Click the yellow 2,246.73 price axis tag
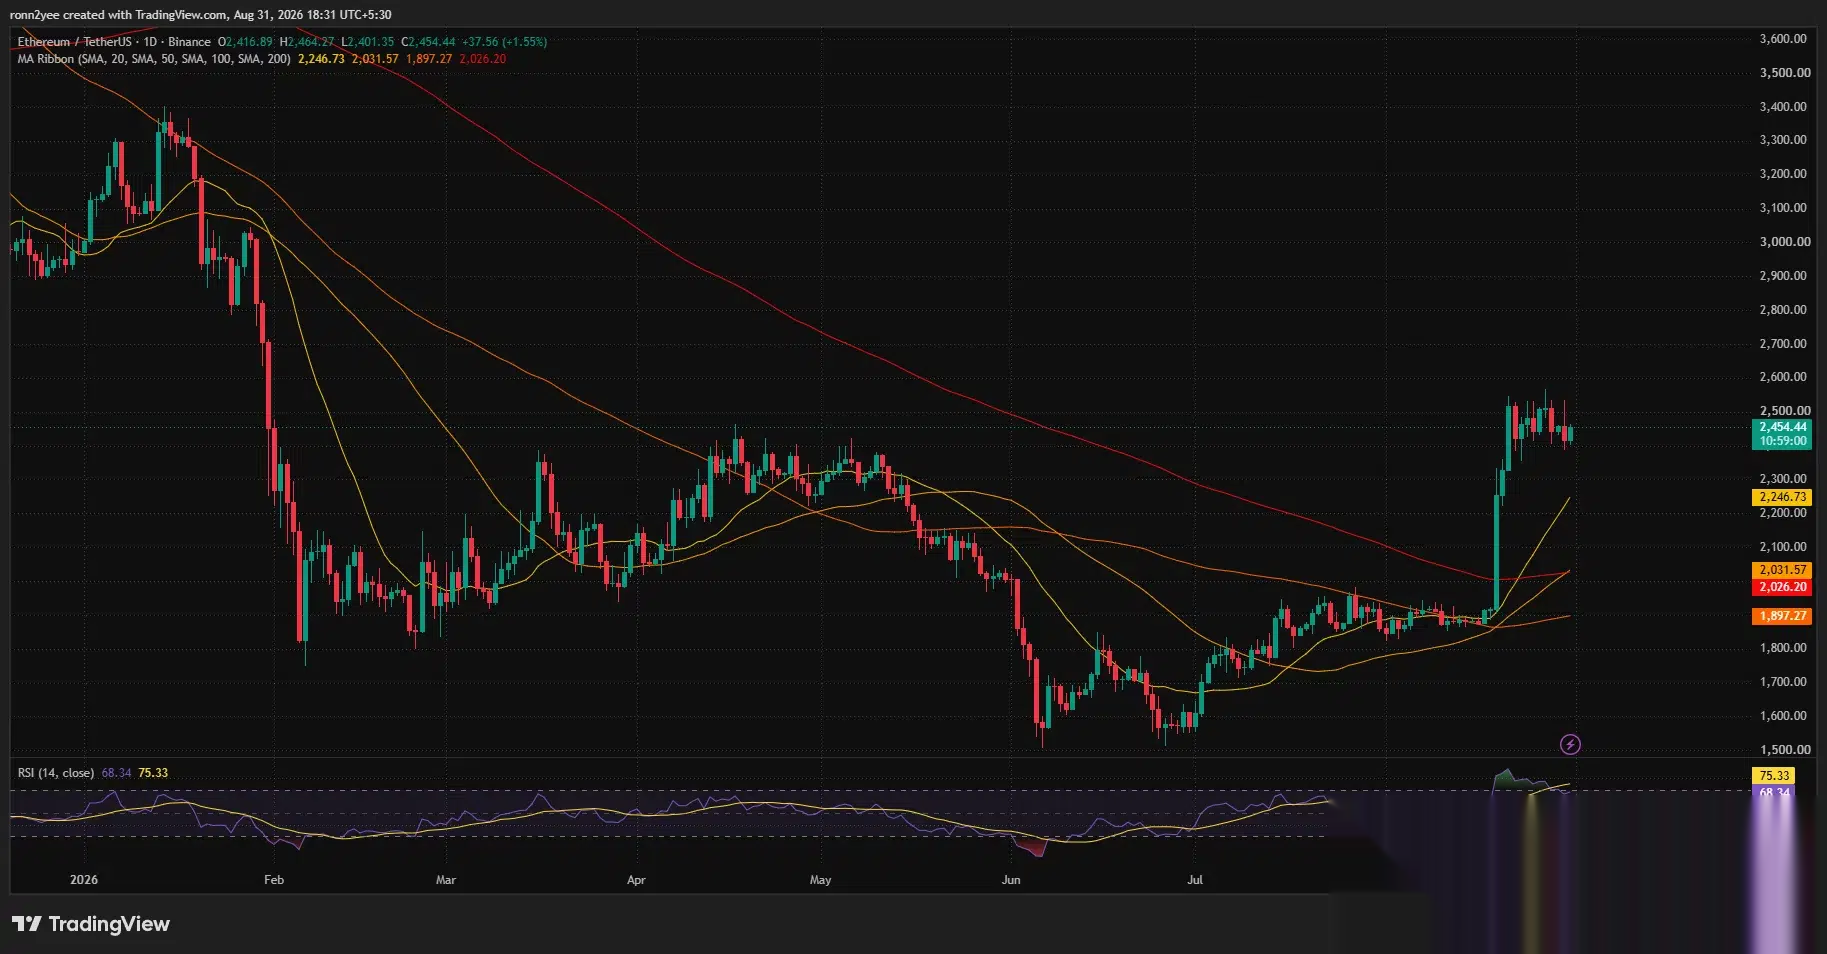This screenshot has height=954, width=1827. click(1782, 497)
